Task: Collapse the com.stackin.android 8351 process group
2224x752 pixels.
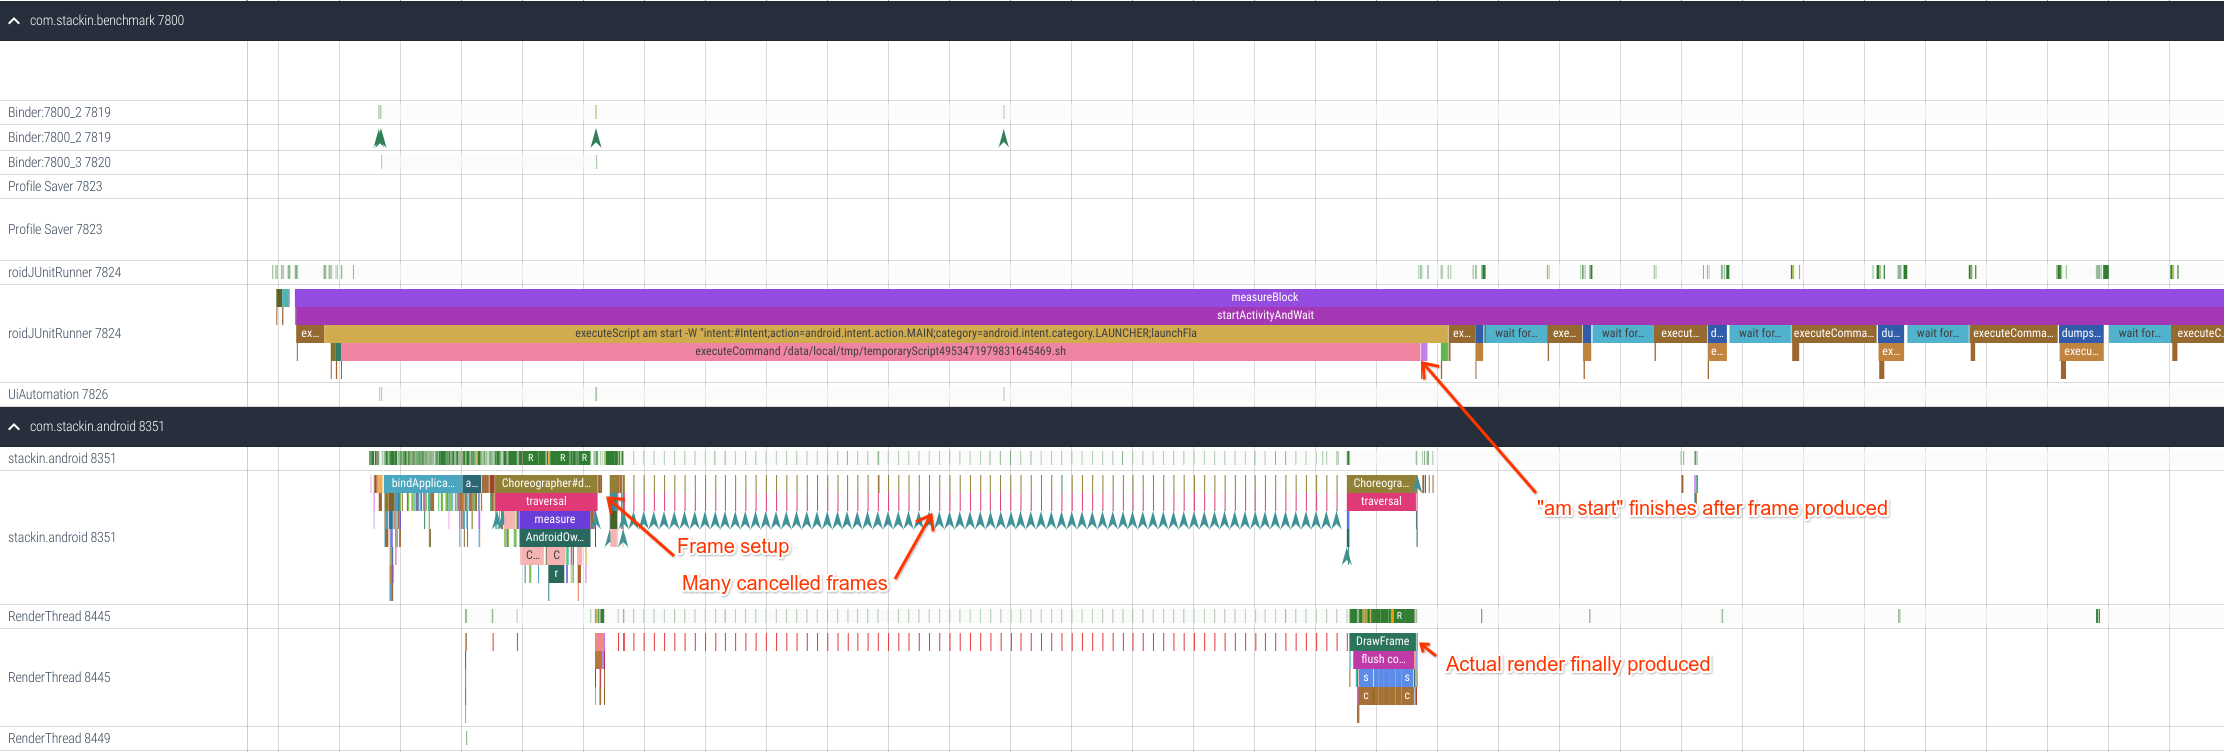Action: [x=14, y=427]
